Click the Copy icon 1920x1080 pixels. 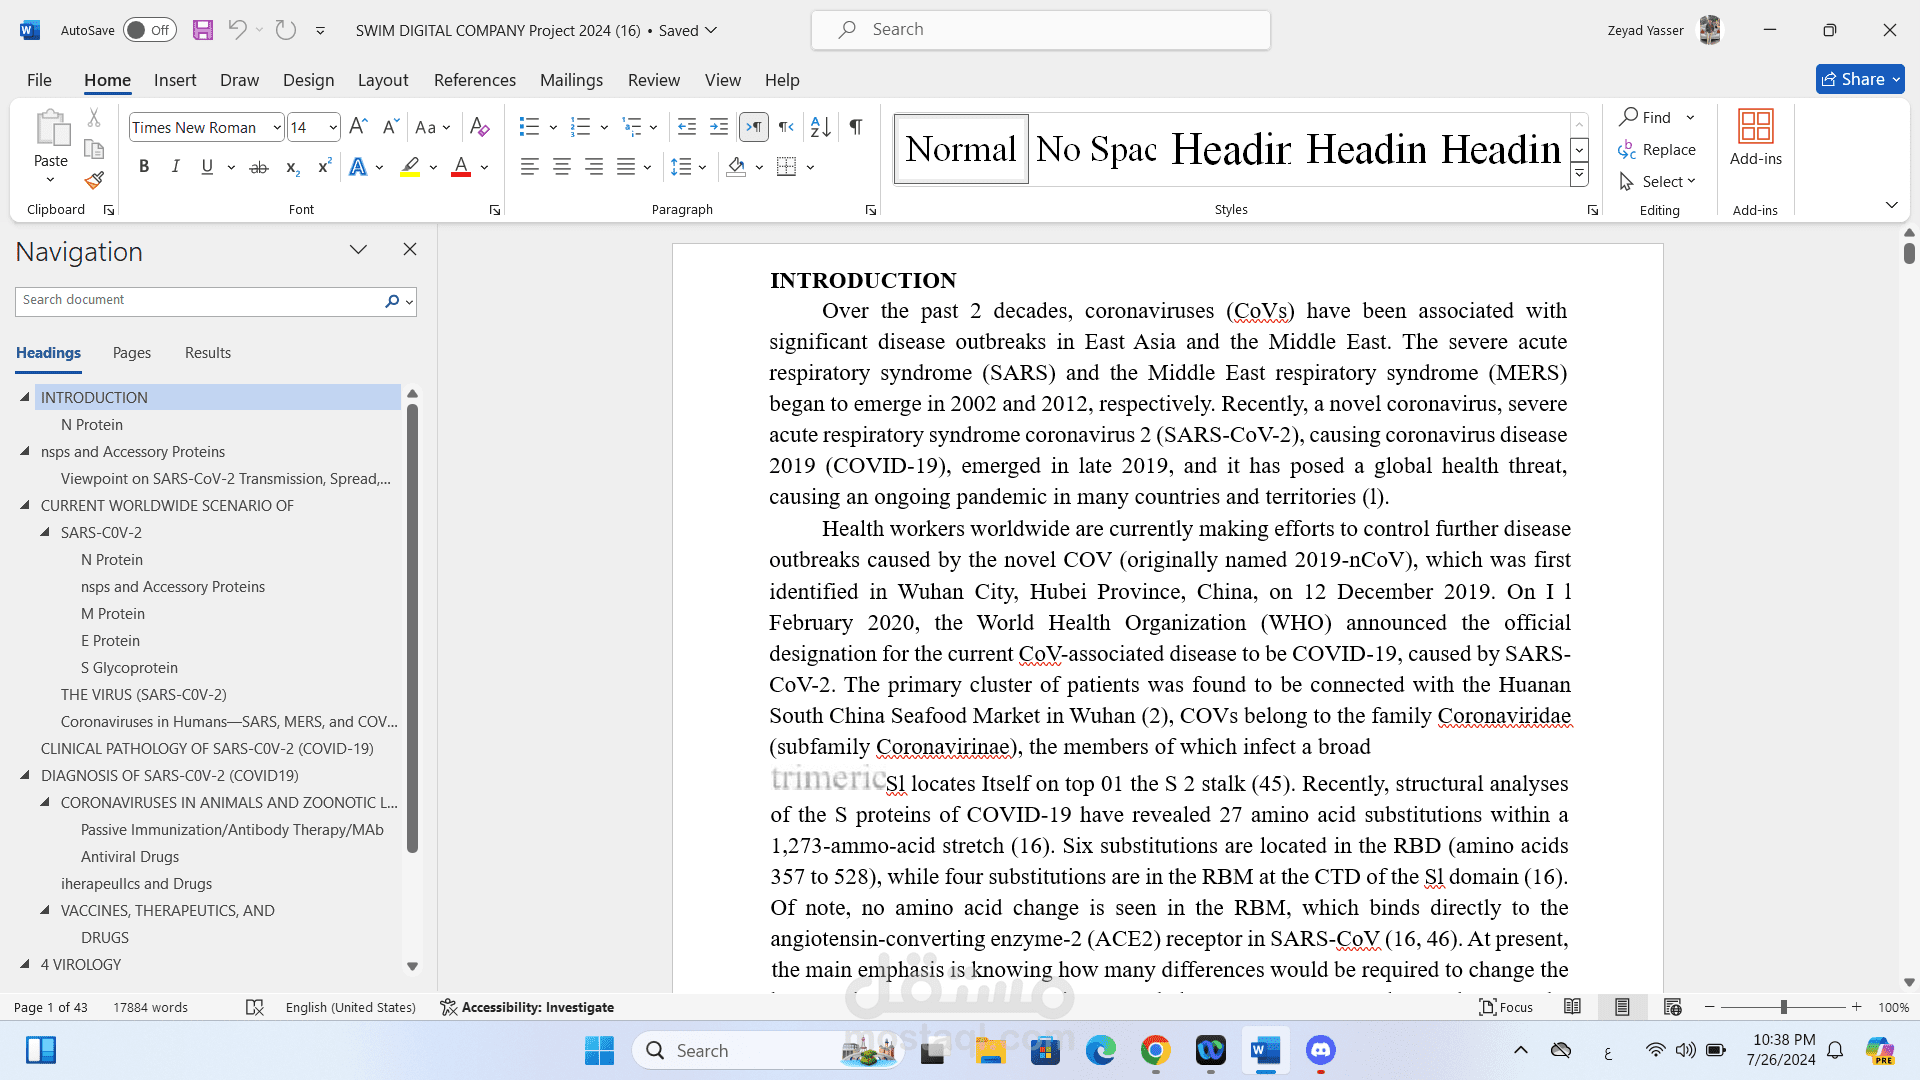(x=94, y=149)
